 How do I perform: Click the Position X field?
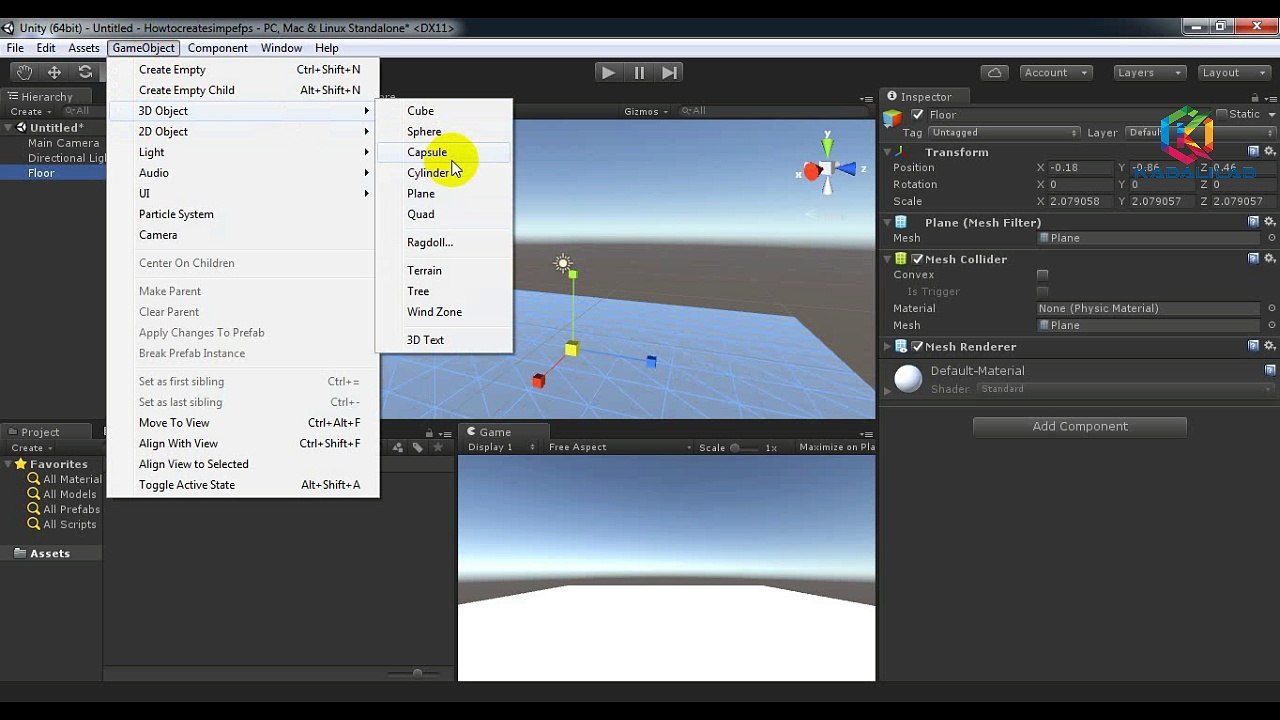click(x=1079, y=168)
